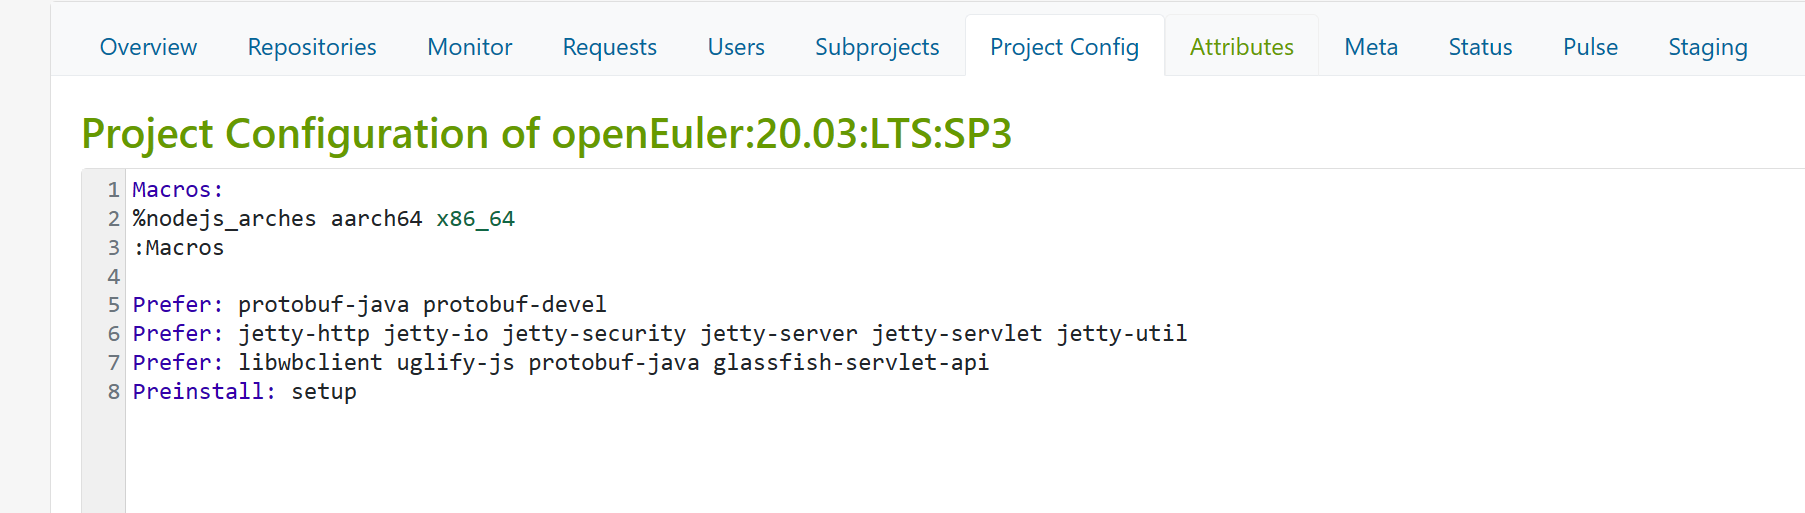Screen dimensions: 1805x513
Task: Open the Requests tab
Action: coord(609,47)
